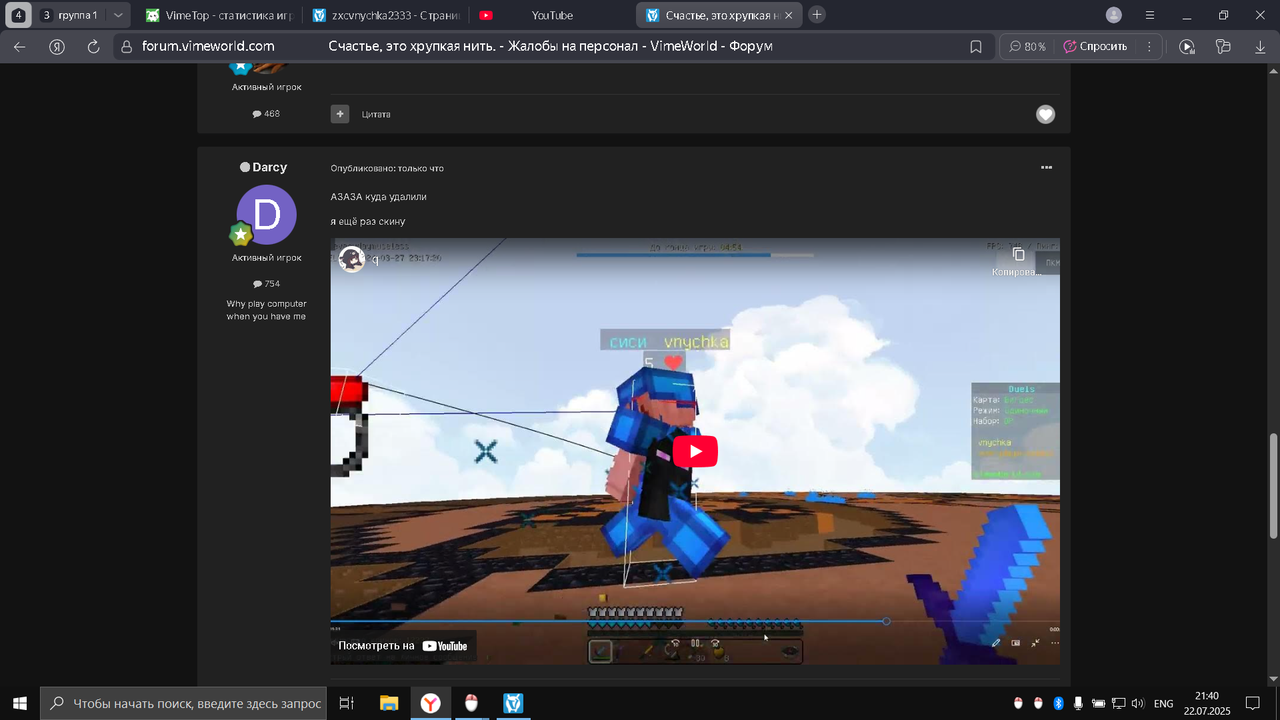This screenshot has width=1280, height=720.
Task: Move the video progress bar handle
Action: click(886, 621)
